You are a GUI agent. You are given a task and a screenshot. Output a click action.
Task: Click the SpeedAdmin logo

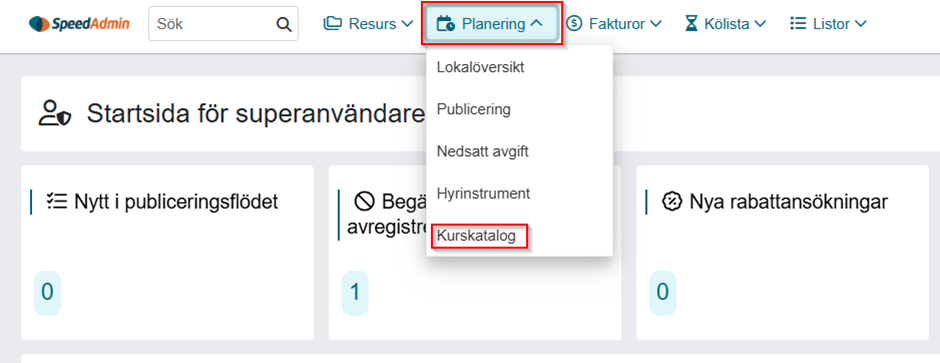click(79, 24)
